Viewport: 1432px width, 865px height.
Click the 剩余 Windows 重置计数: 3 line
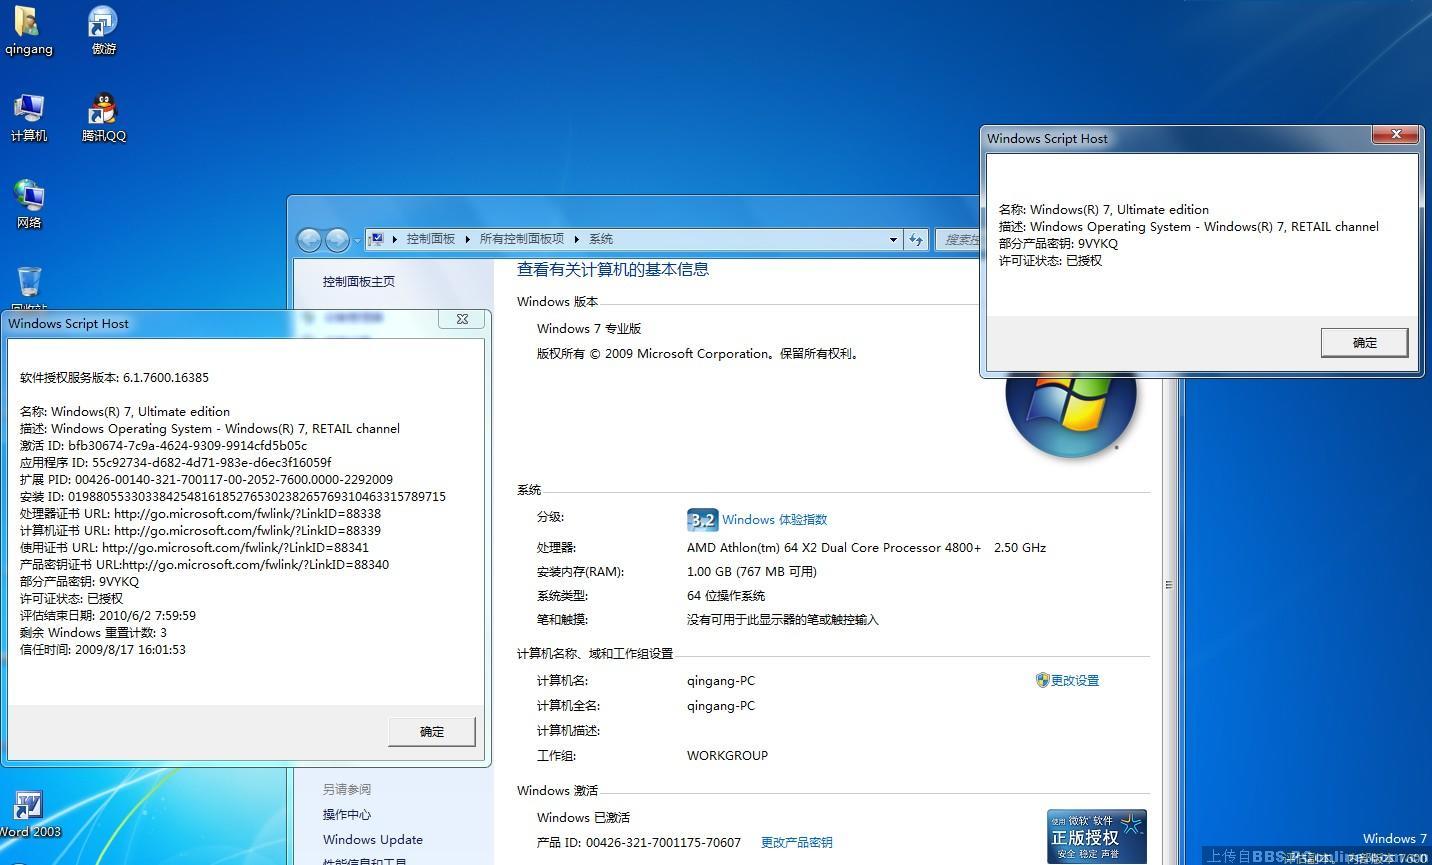[93, 633]
